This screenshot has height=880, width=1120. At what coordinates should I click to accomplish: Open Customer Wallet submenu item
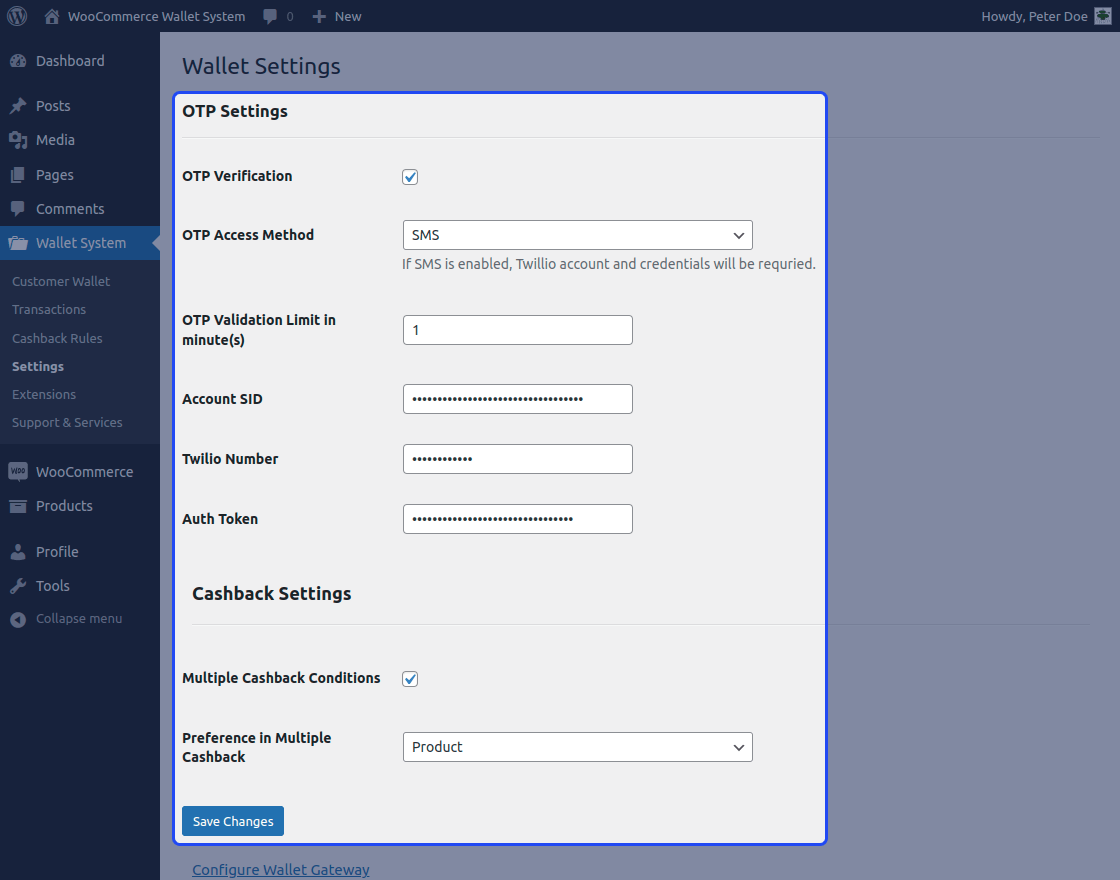(61, 281)
